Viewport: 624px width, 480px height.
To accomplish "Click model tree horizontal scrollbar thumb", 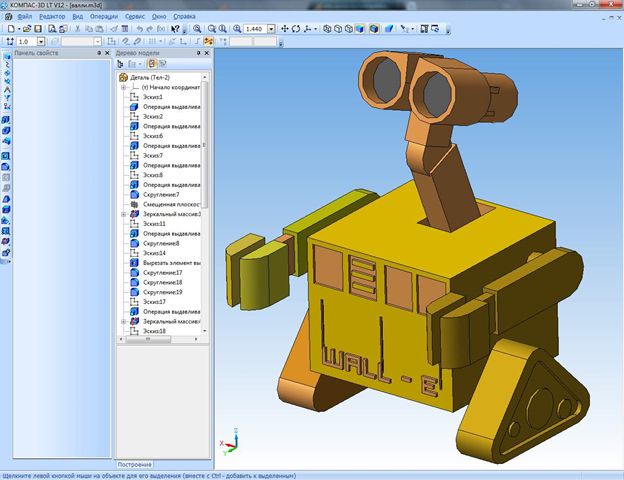I will [148, 339].
